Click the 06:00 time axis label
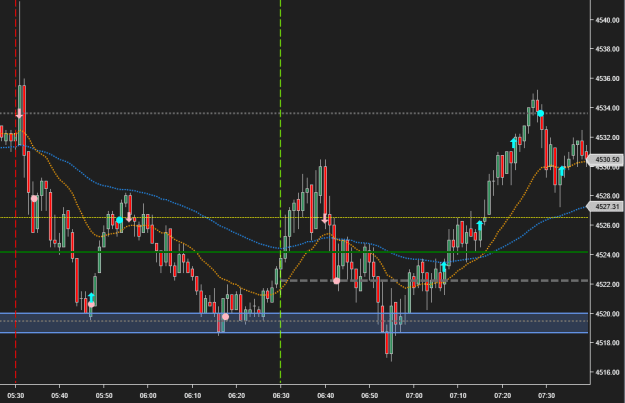 [x=148, y=396]
